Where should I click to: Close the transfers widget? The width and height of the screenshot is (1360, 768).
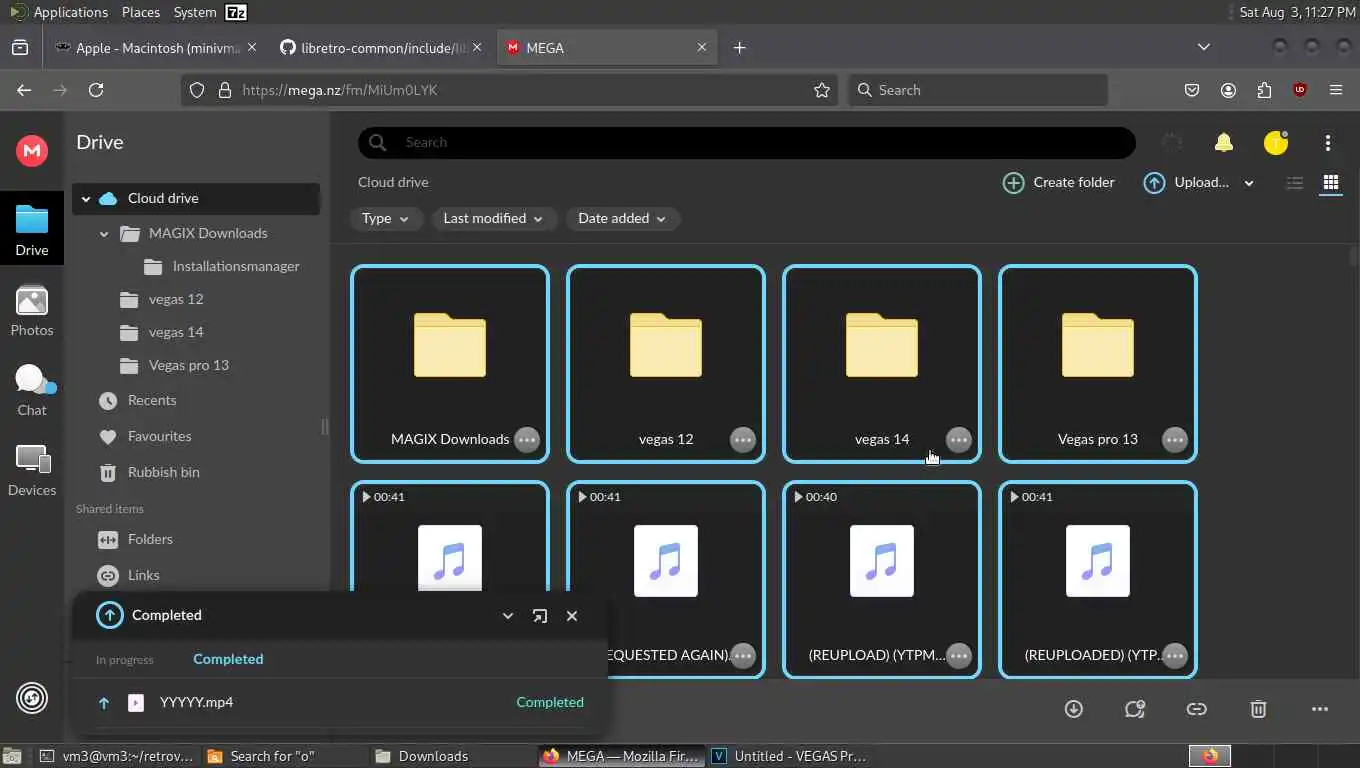pos(572,616)
